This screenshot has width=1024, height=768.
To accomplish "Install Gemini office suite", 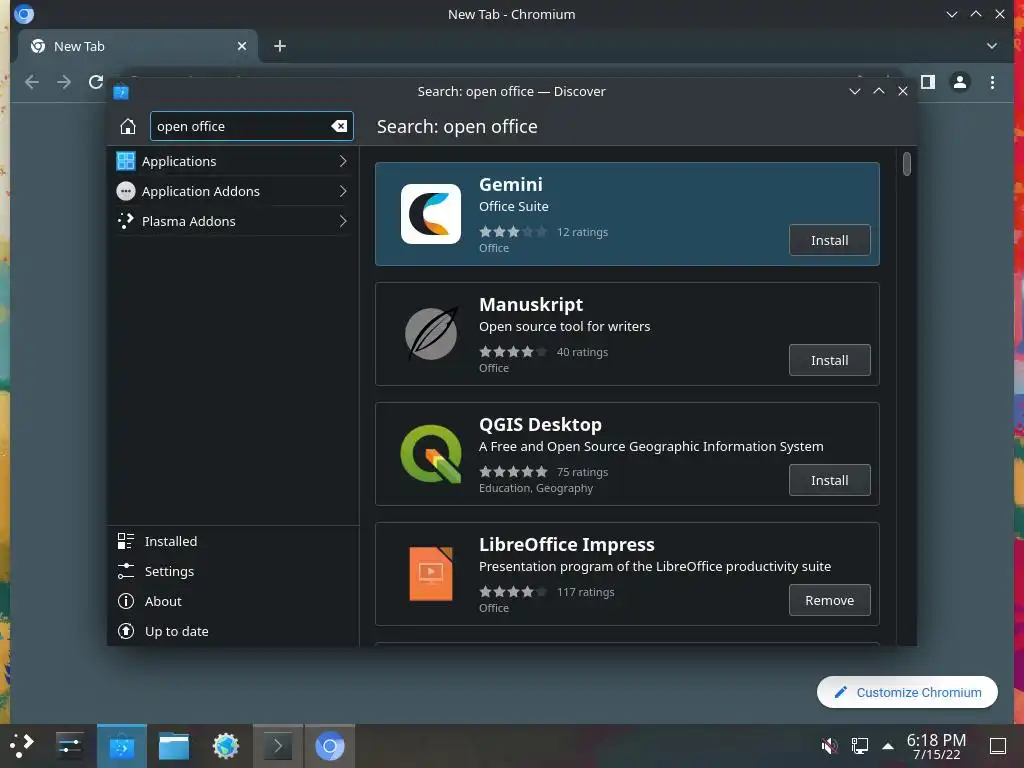I will (x=829, y=240).
